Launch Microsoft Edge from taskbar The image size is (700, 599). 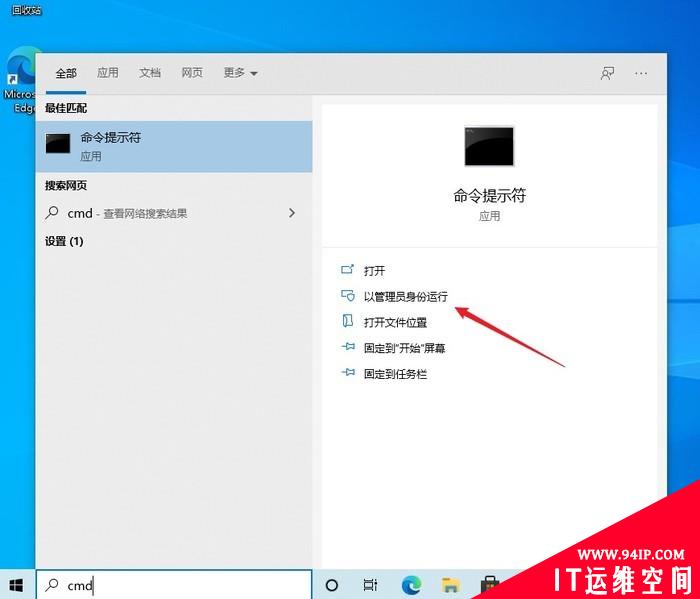[411, 585]
